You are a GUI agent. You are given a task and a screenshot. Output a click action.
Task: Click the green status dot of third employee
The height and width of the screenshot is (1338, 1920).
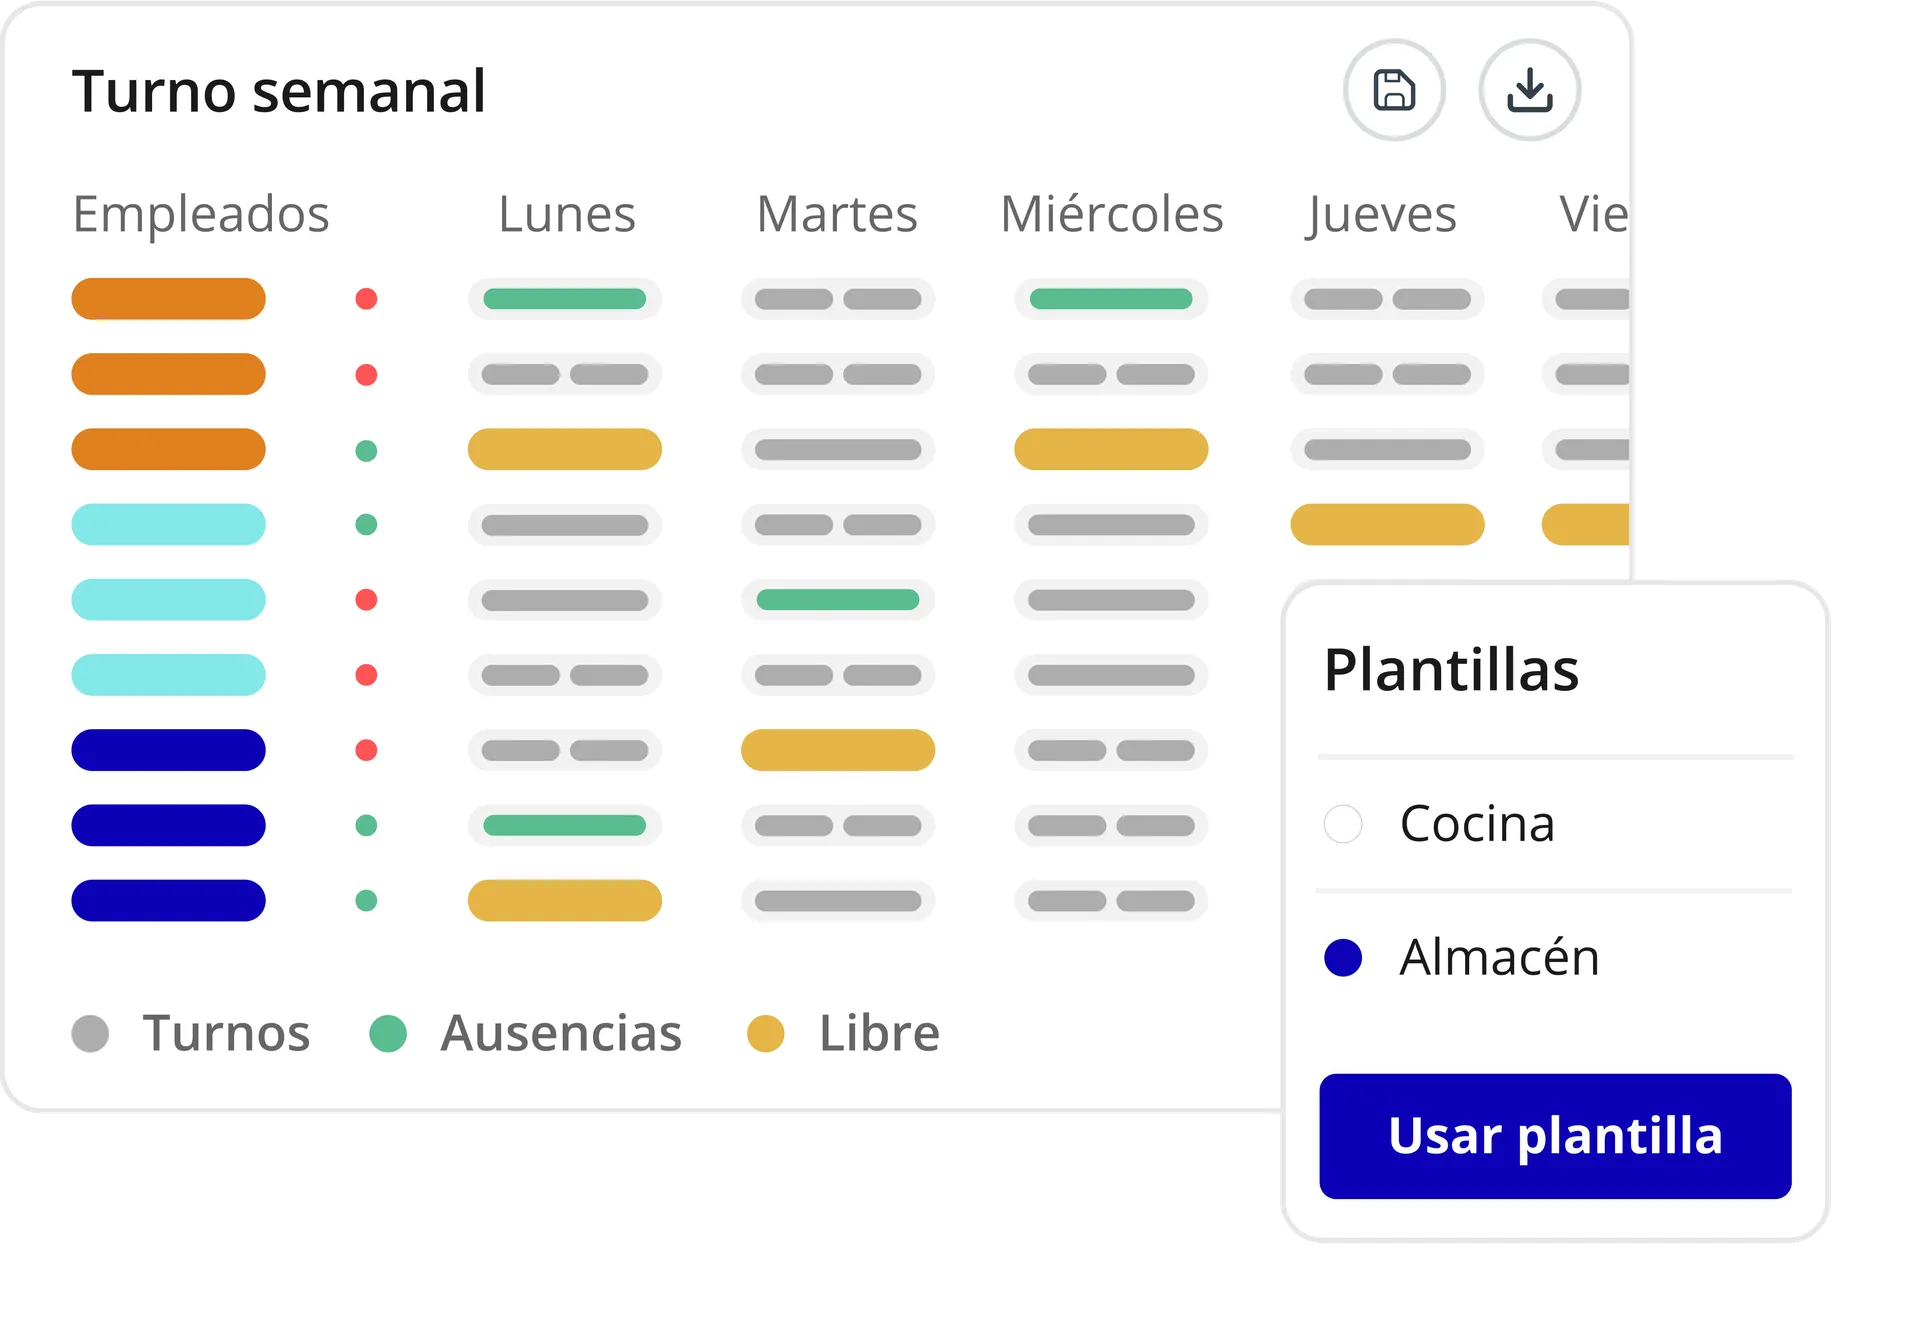pos(366,450)
